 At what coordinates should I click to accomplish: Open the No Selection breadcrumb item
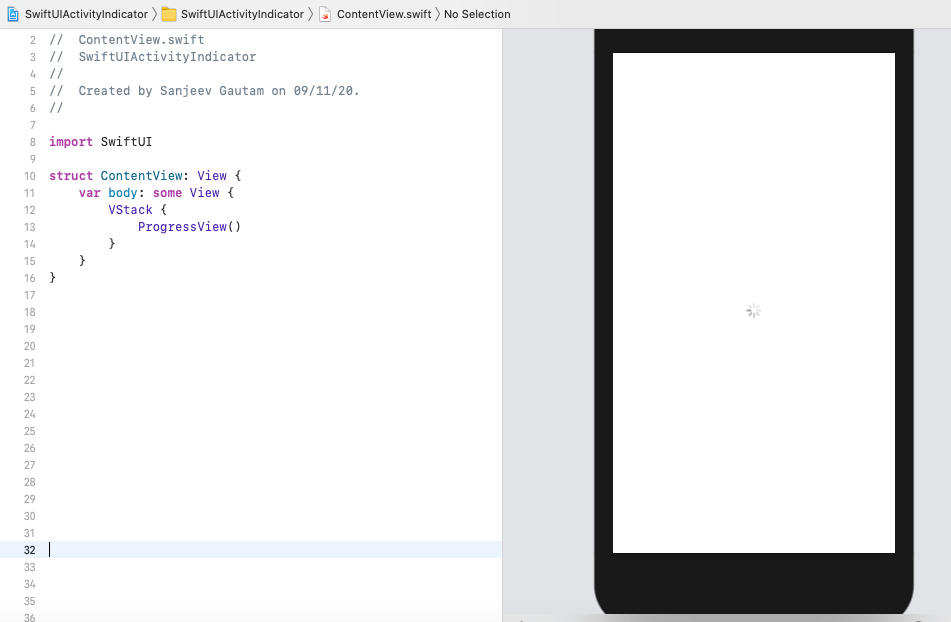(x=477, y=14)
